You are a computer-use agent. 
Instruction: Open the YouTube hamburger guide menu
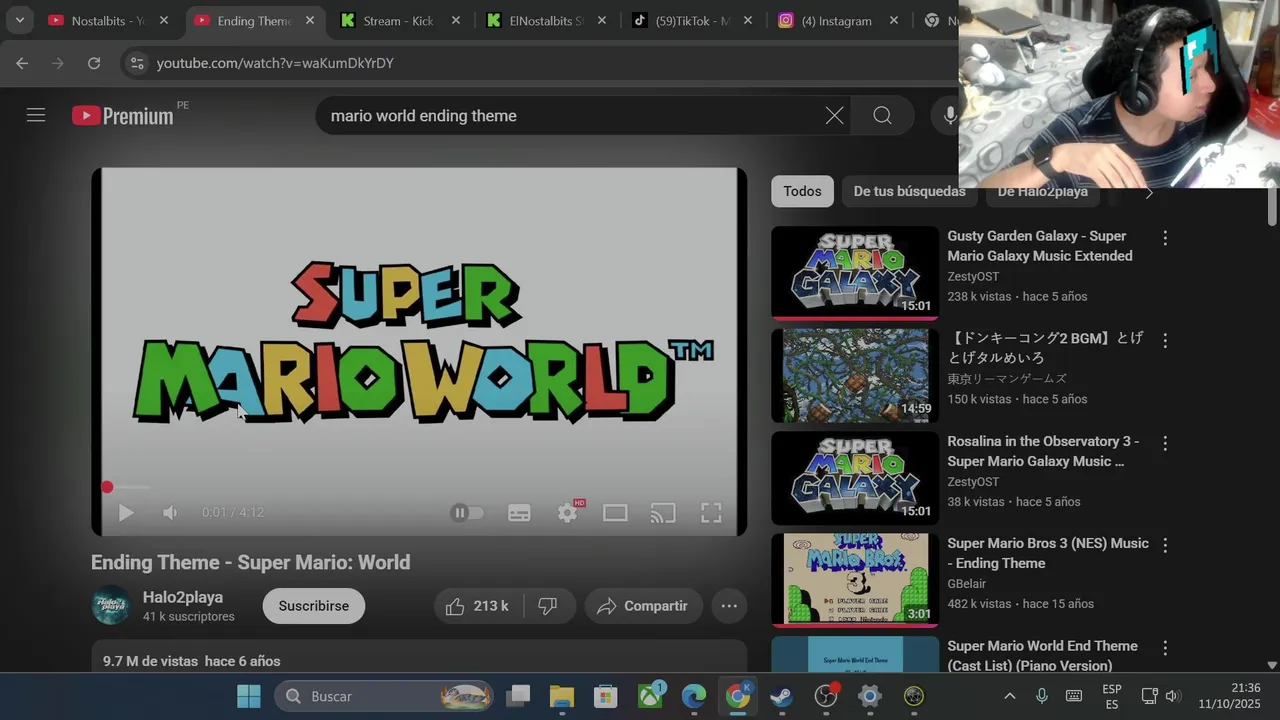tap(36, 116)
